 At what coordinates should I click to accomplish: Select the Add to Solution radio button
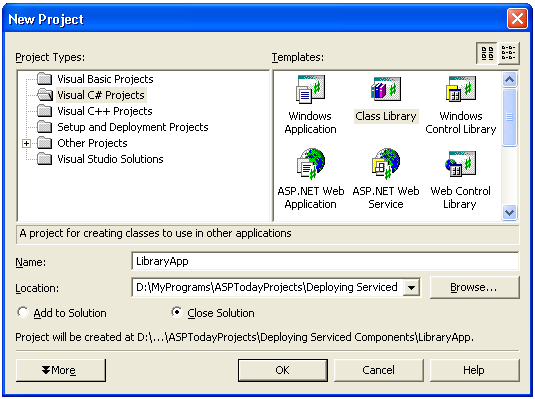click(23, 312)
